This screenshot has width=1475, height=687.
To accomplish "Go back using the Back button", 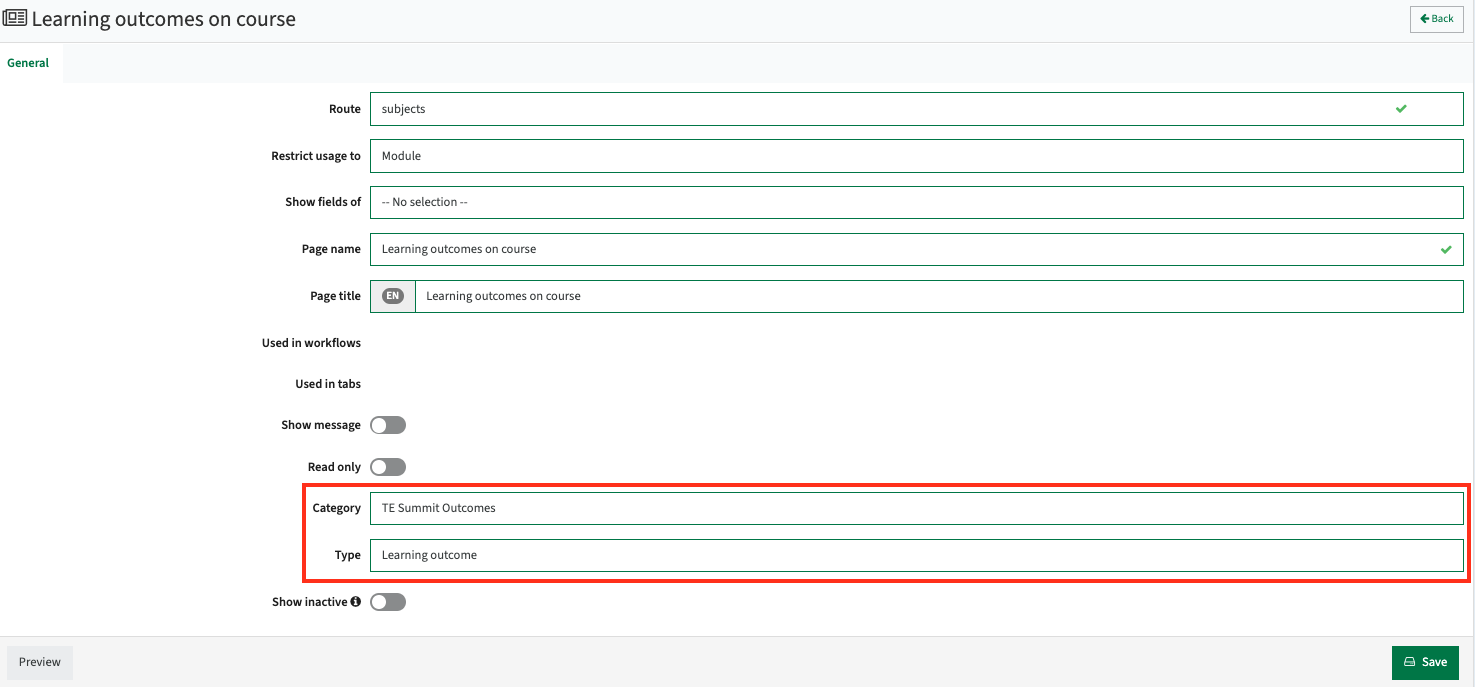I will pos(1437,19).
